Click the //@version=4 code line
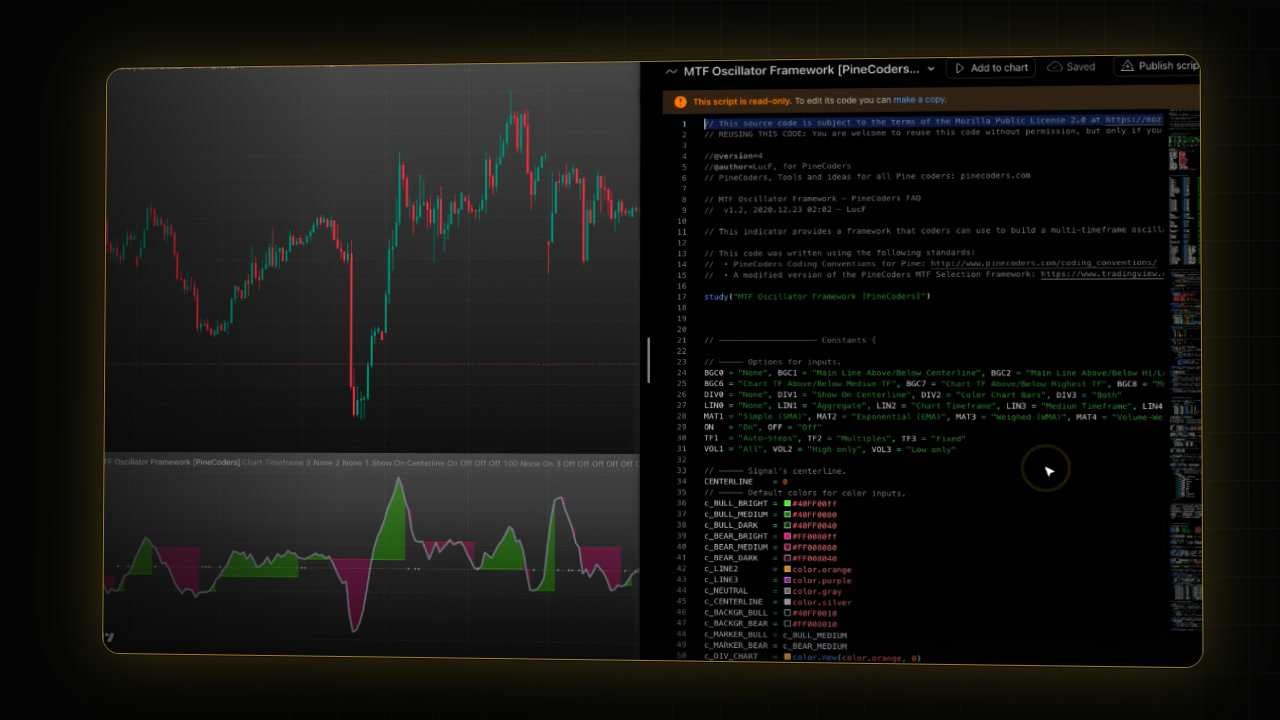The image size is (1280, 720). [733, 156]
